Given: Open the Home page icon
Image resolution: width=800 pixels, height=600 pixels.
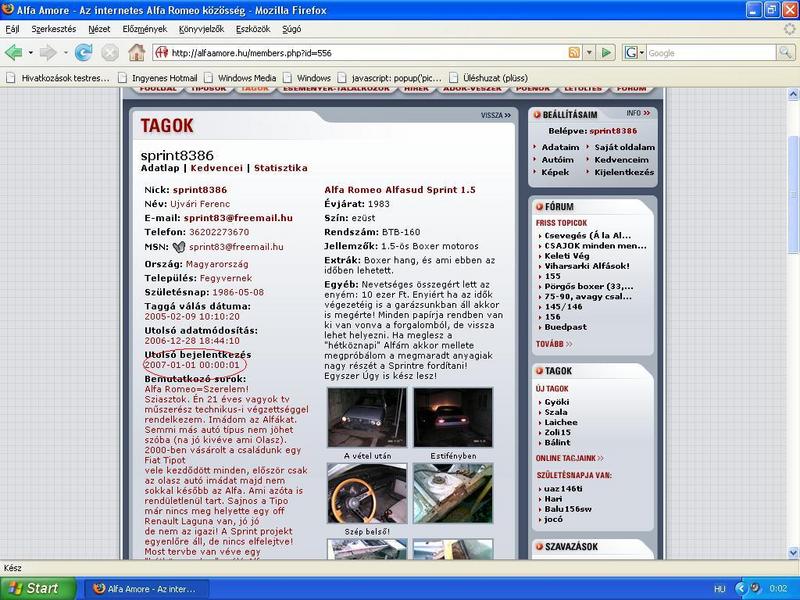Looking at the screenshot, I should (136, 53).
